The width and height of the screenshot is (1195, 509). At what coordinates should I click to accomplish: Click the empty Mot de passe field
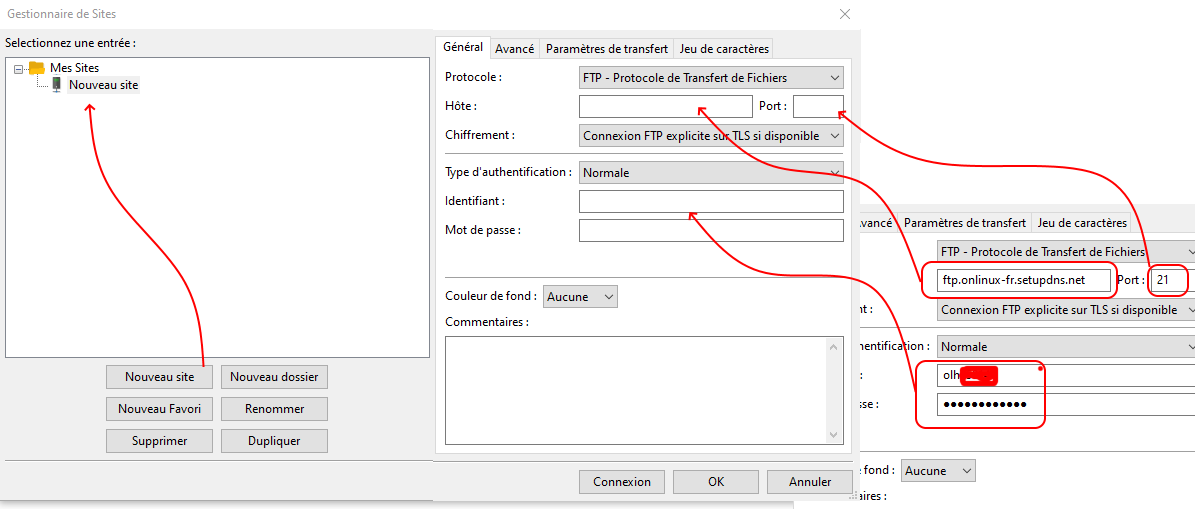711,230
